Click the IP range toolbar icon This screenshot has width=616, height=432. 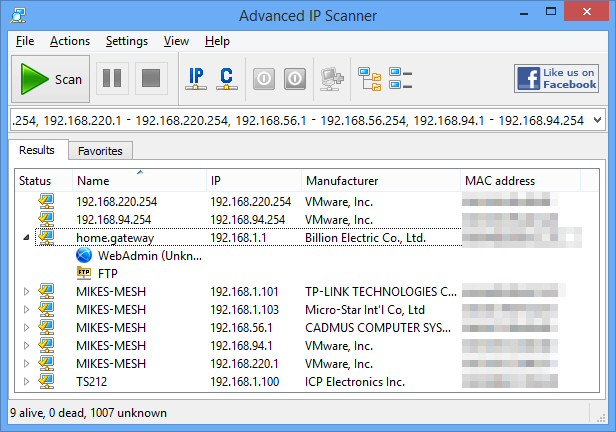tap(196, 78)
